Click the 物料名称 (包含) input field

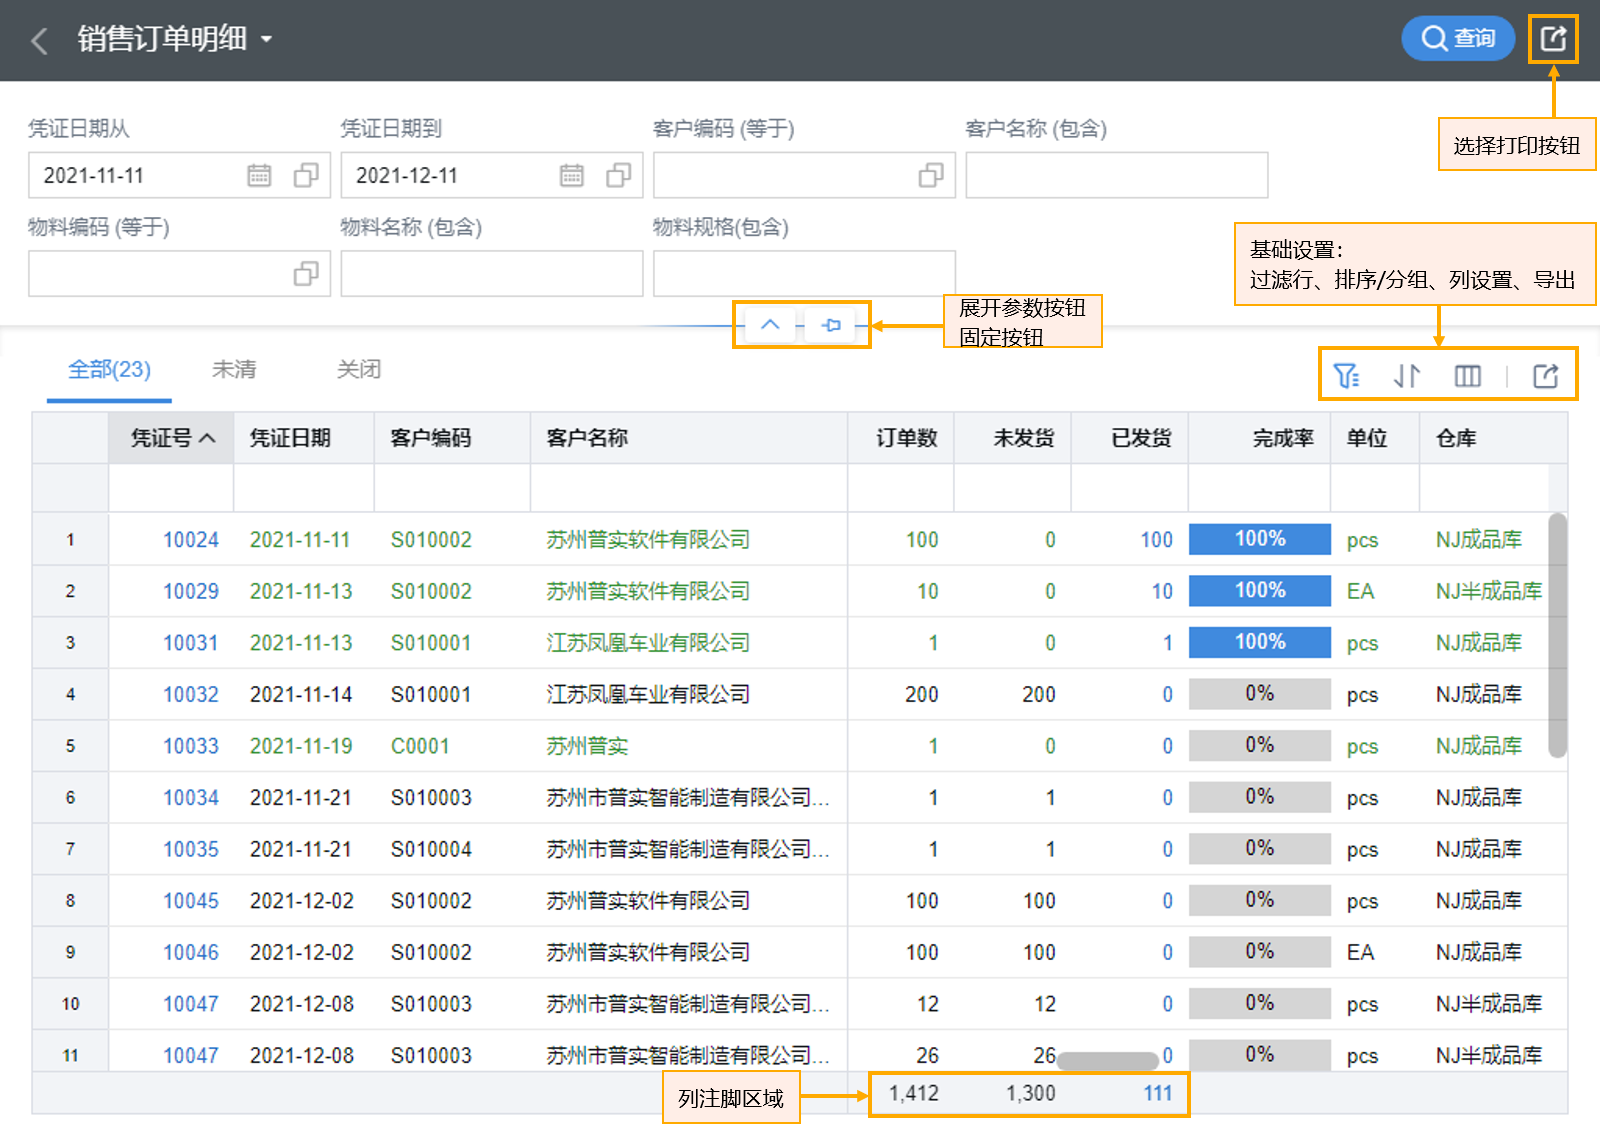point(492,273)
